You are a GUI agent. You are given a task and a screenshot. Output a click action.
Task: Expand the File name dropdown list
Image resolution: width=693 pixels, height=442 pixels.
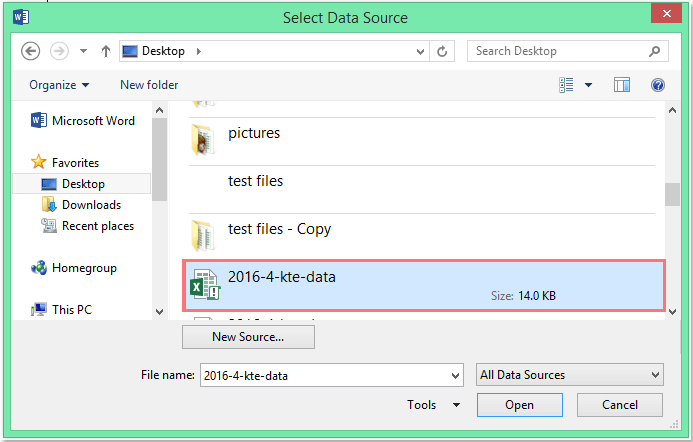tap(455, 376)
